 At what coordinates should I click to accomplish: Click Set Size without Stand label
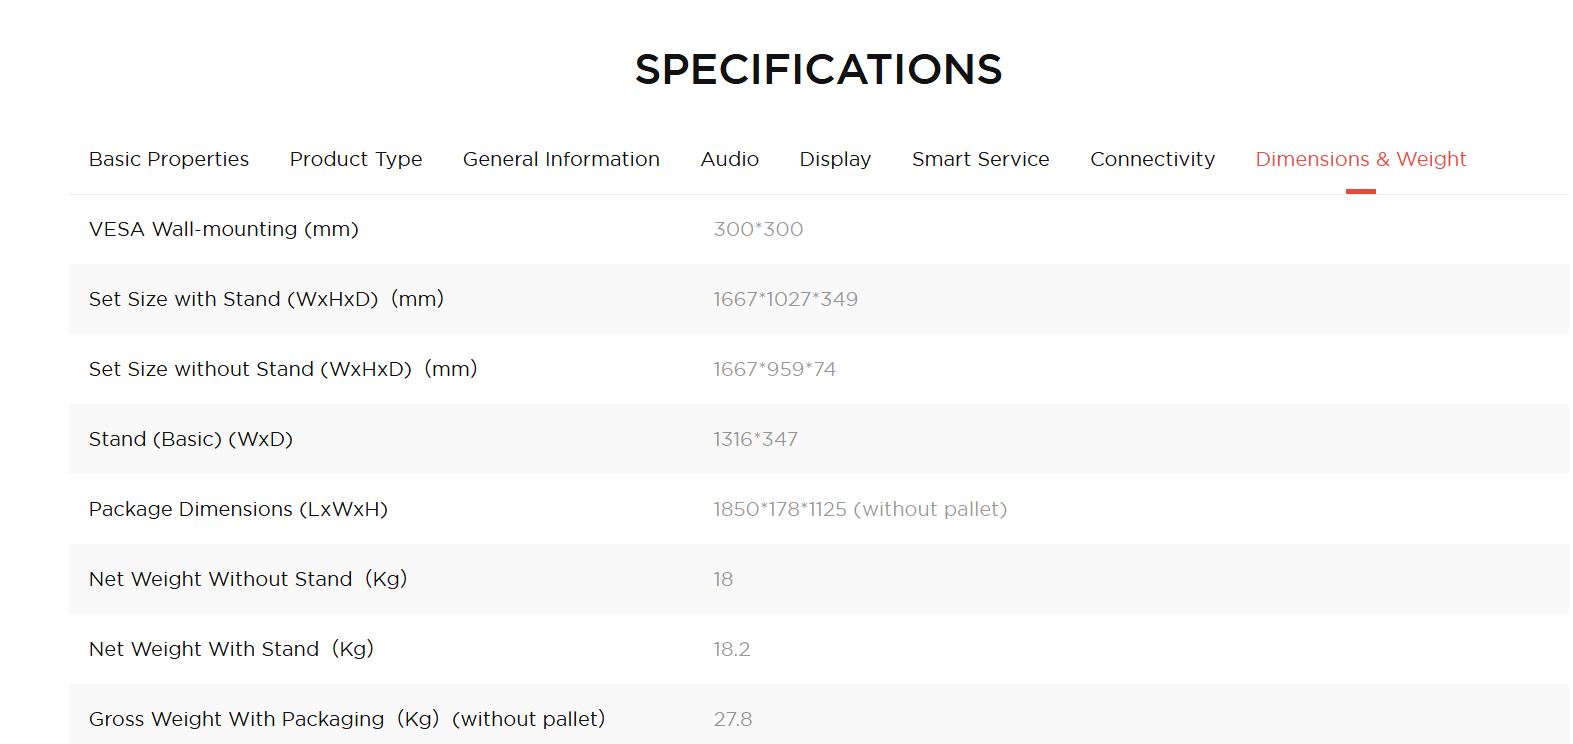(283, 369)
